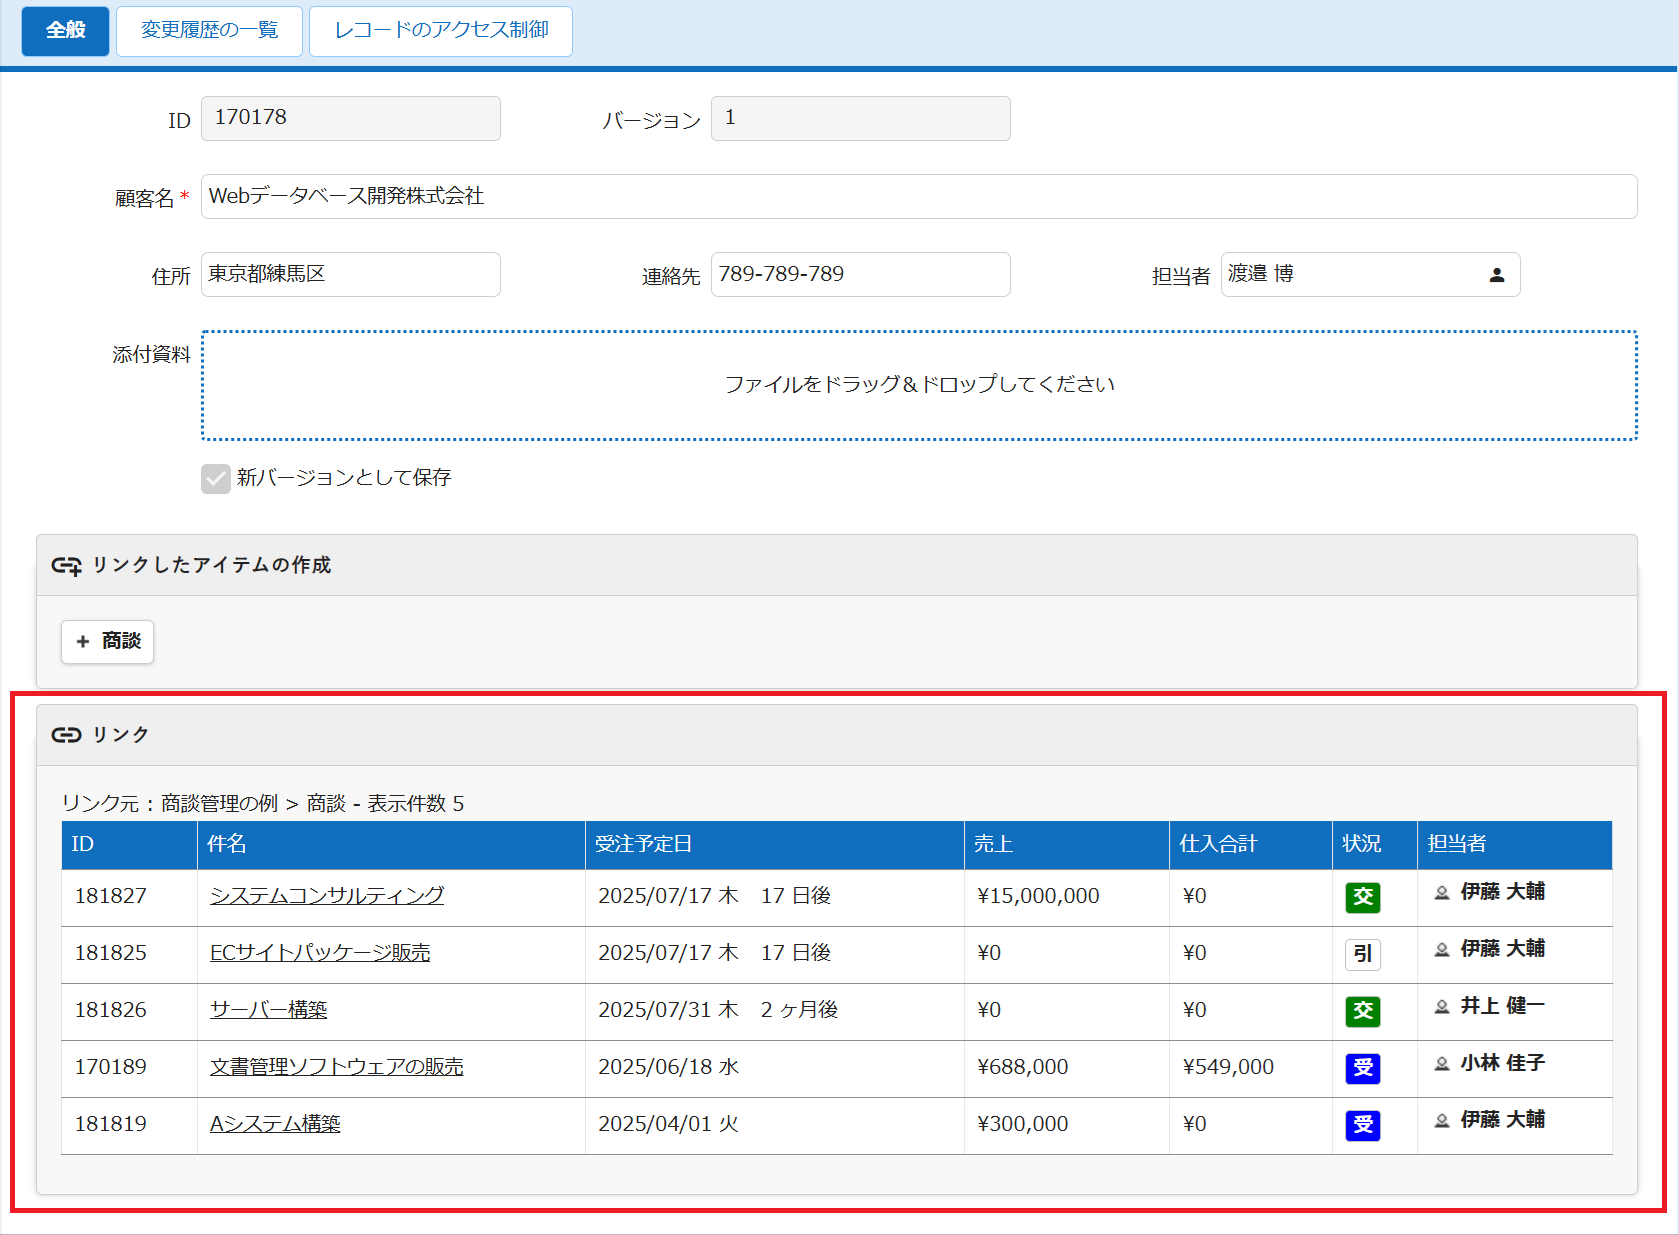Click the person icon in 担当者 field
1679x1235 pixels.
pyautogui.click(x=1496, y=275)
